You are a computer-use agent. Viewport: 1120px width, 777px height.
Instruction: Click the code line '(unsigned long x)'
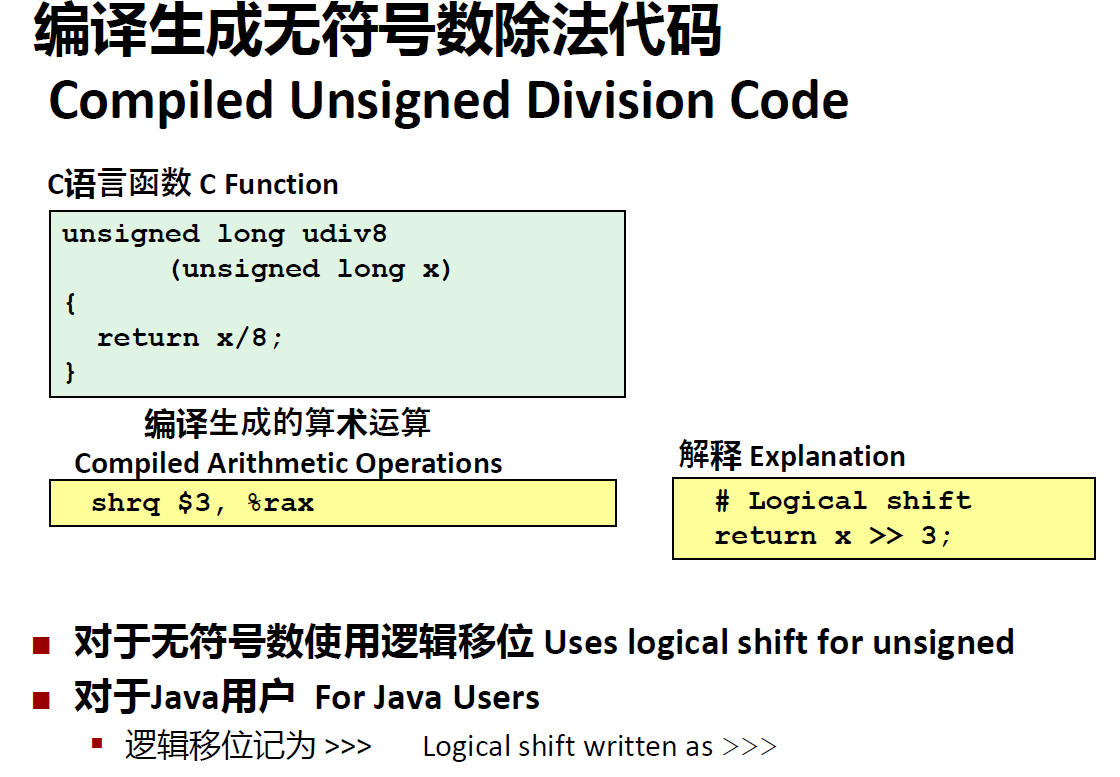tap(311, 269)
